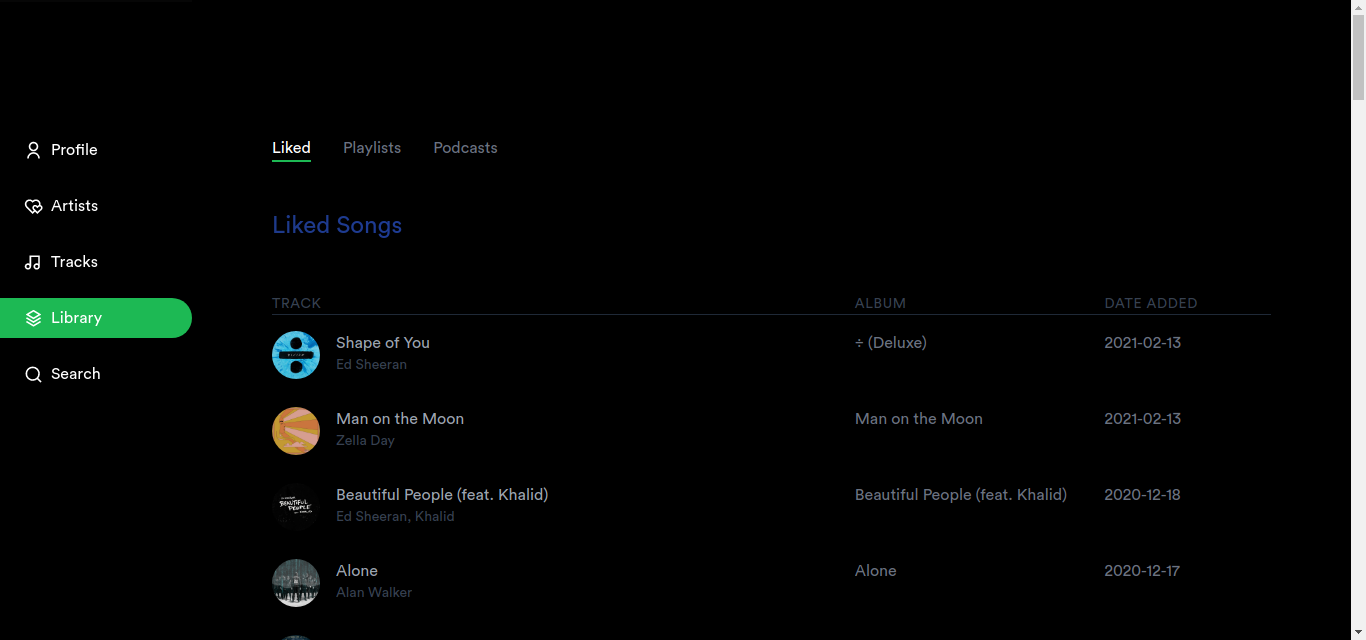Image resolution: width=1366 pixels, height=640 pixels.
Task: Open the Zella Day artist link
Action: (x=365, y=440)
